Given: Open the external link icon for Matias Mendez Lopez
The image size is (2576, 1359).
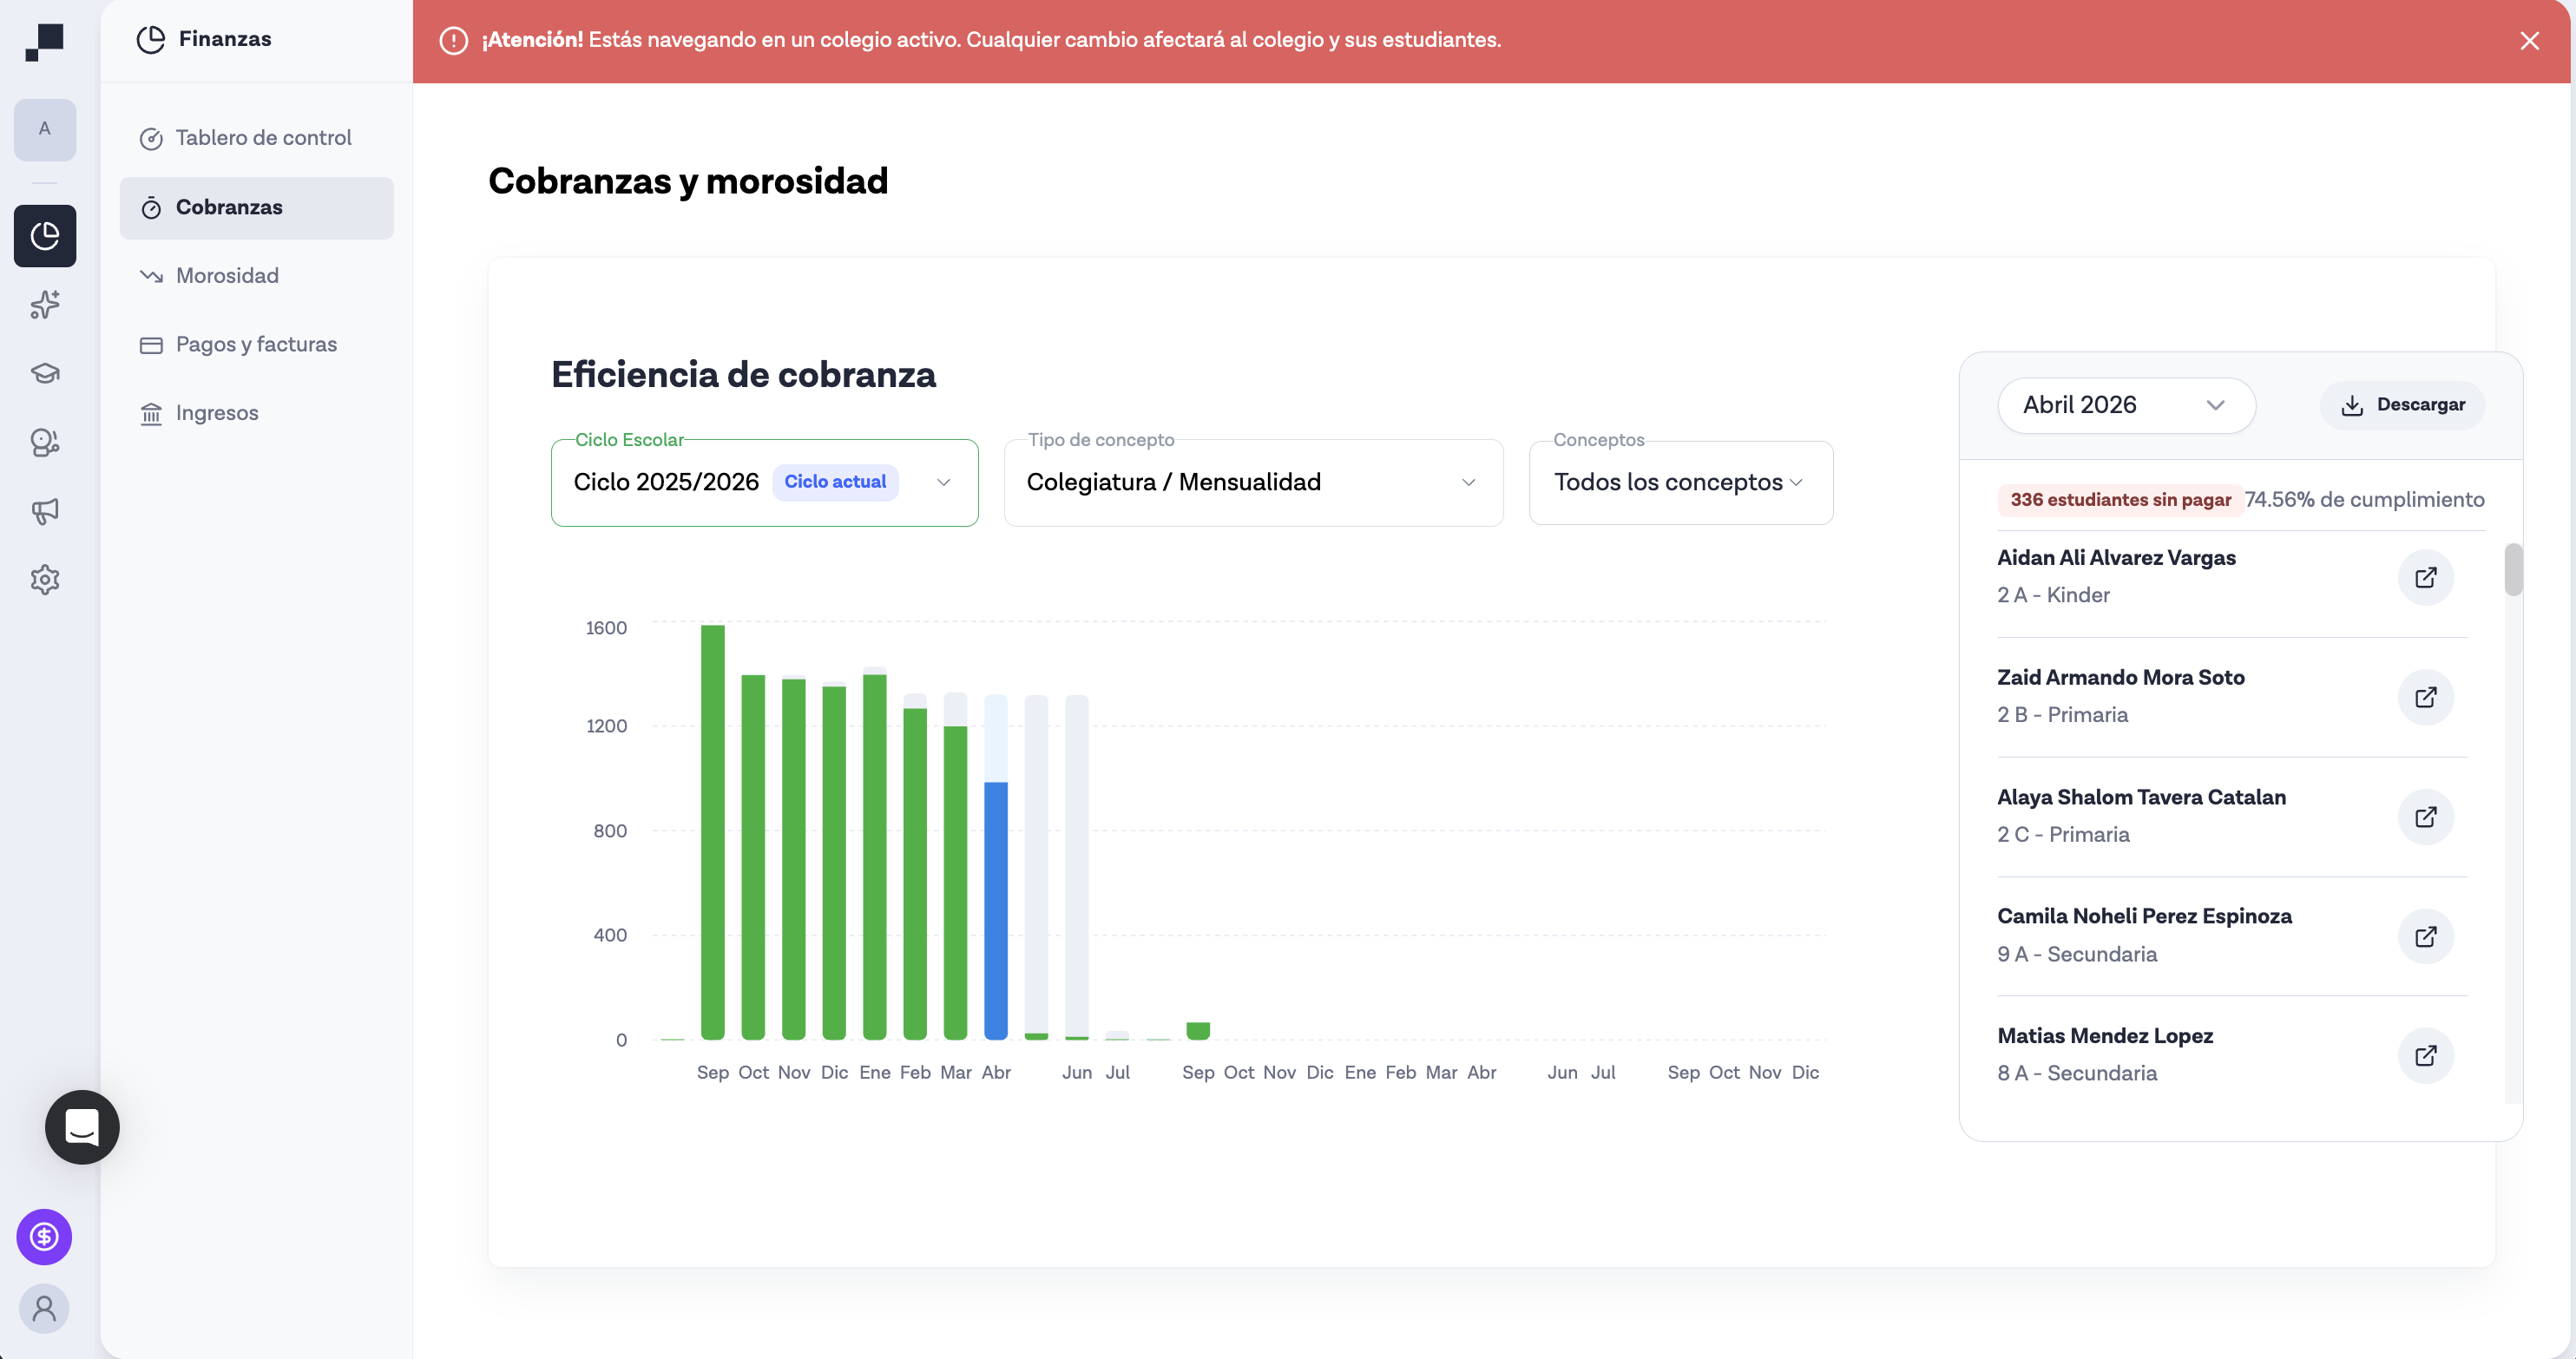Looking at the screenshot, I should pos(2426,1055).
